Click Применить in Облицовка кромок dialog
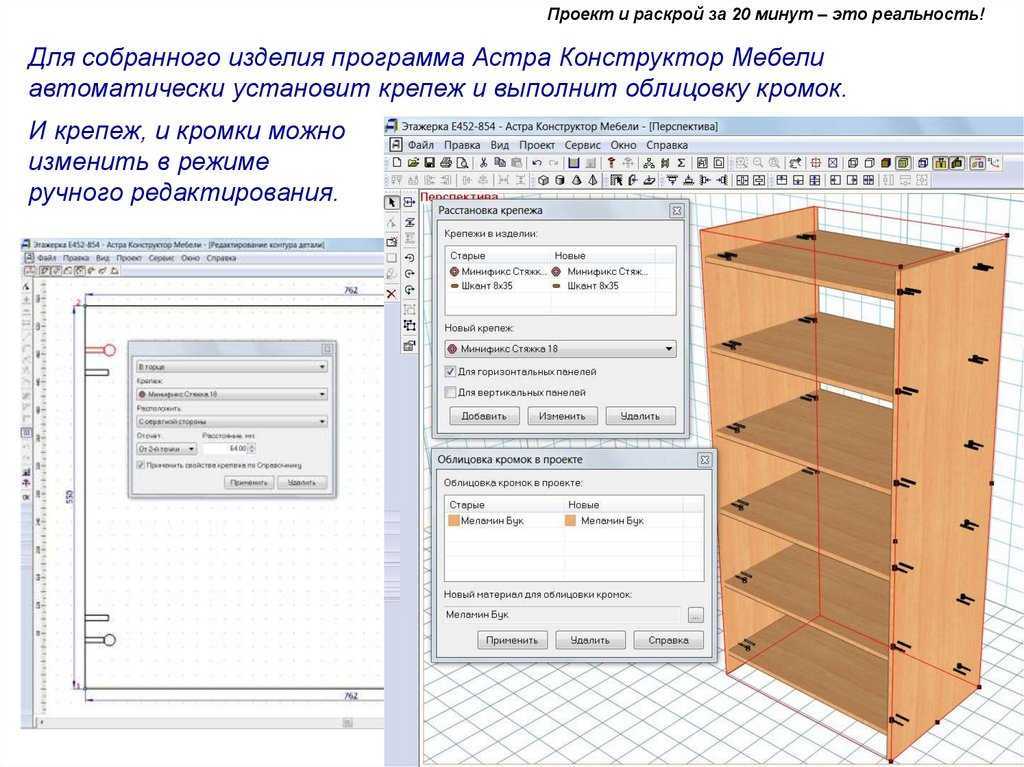 [x=512, y=640]
